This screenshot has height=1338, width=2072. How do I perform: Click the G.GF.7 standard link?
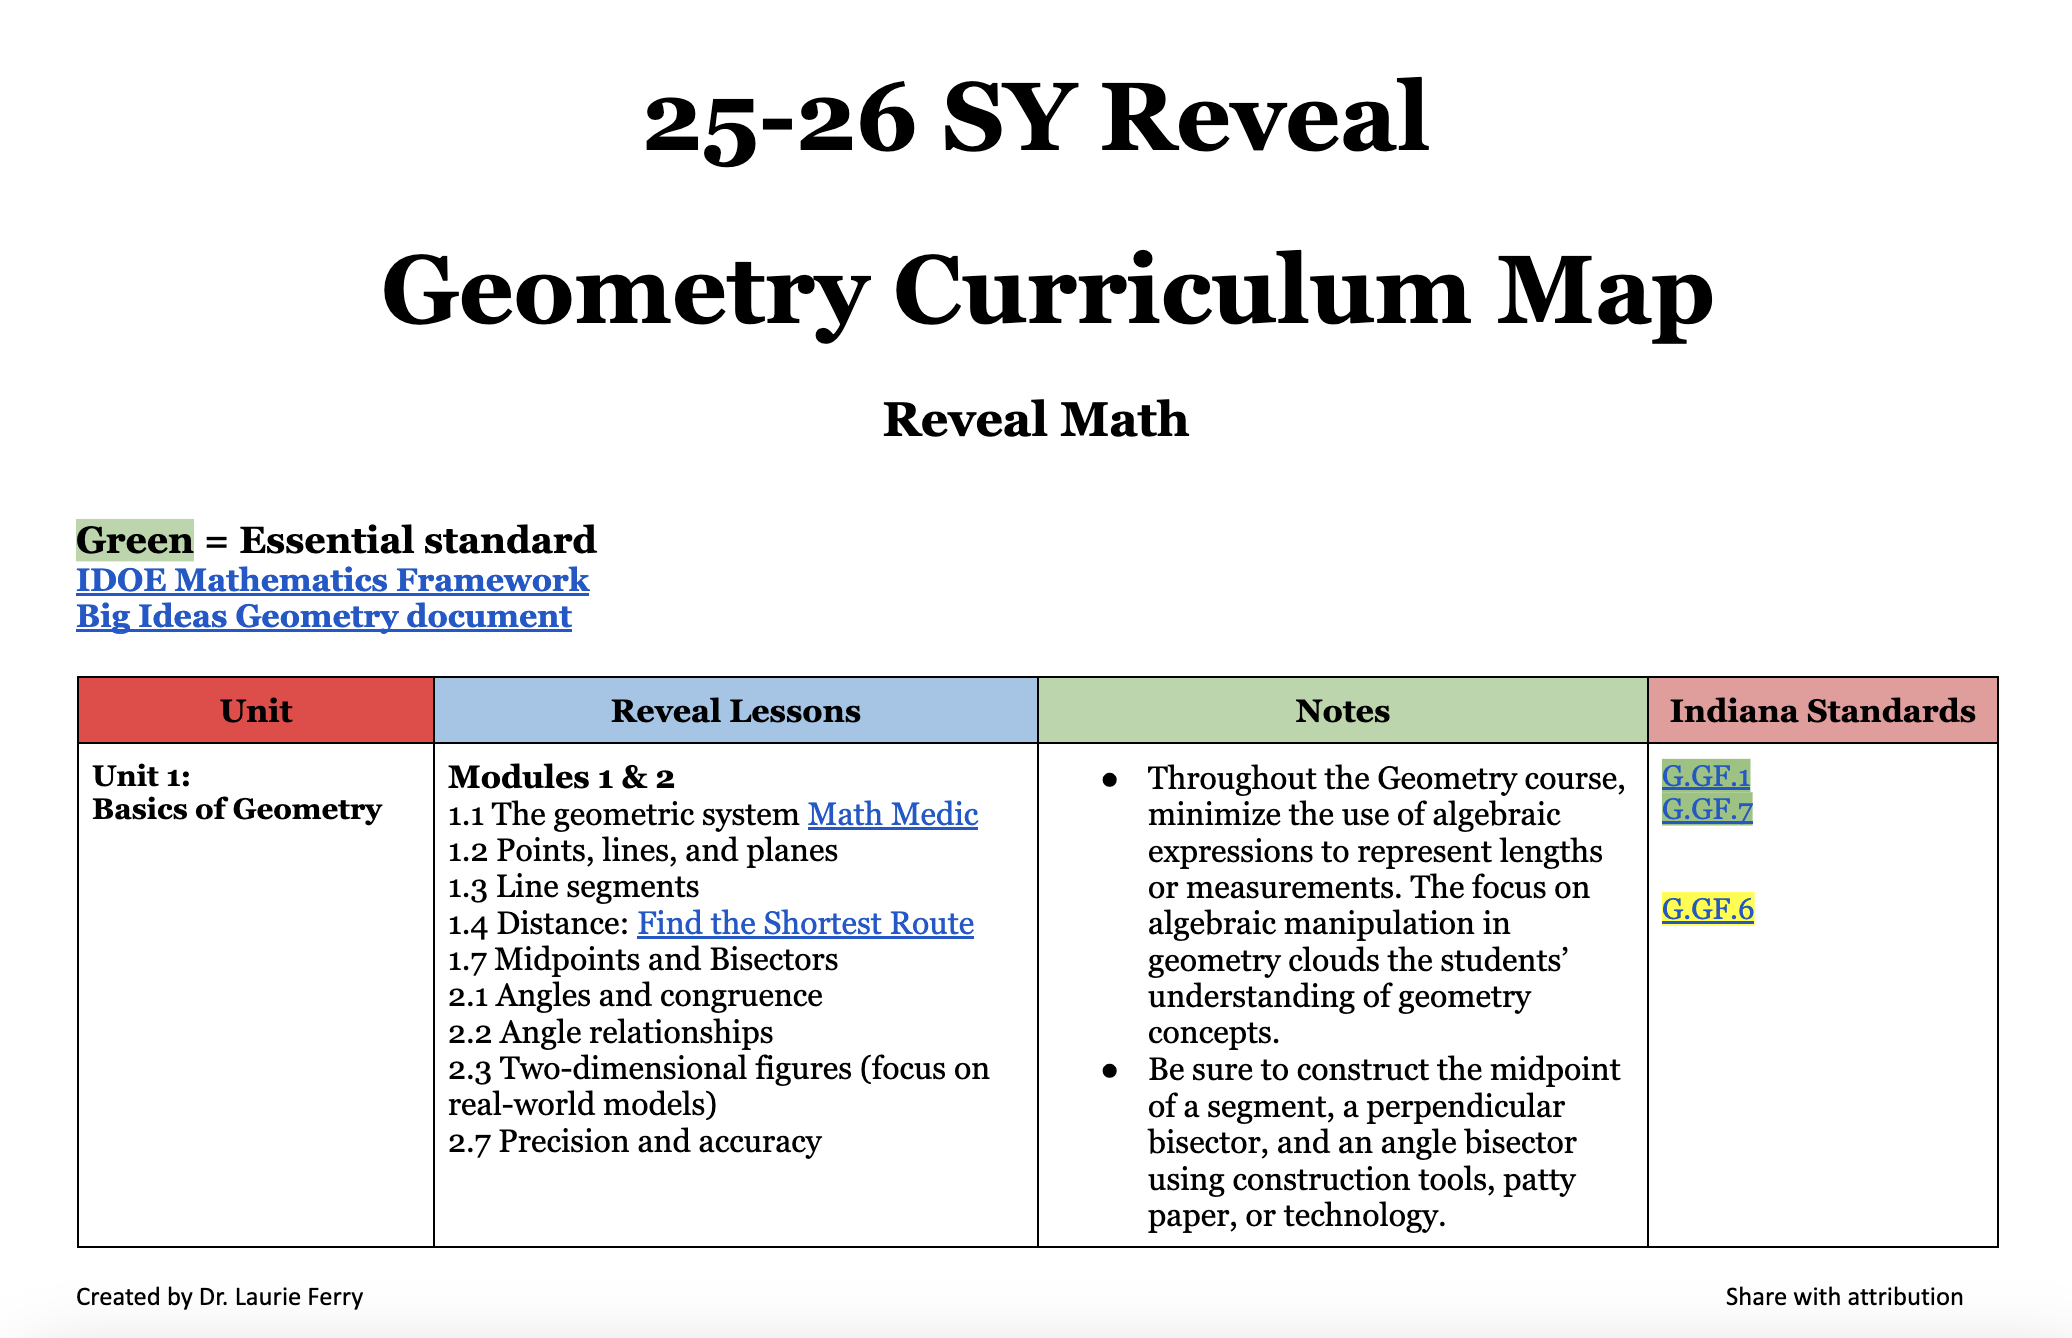(x=1706, y=812)
